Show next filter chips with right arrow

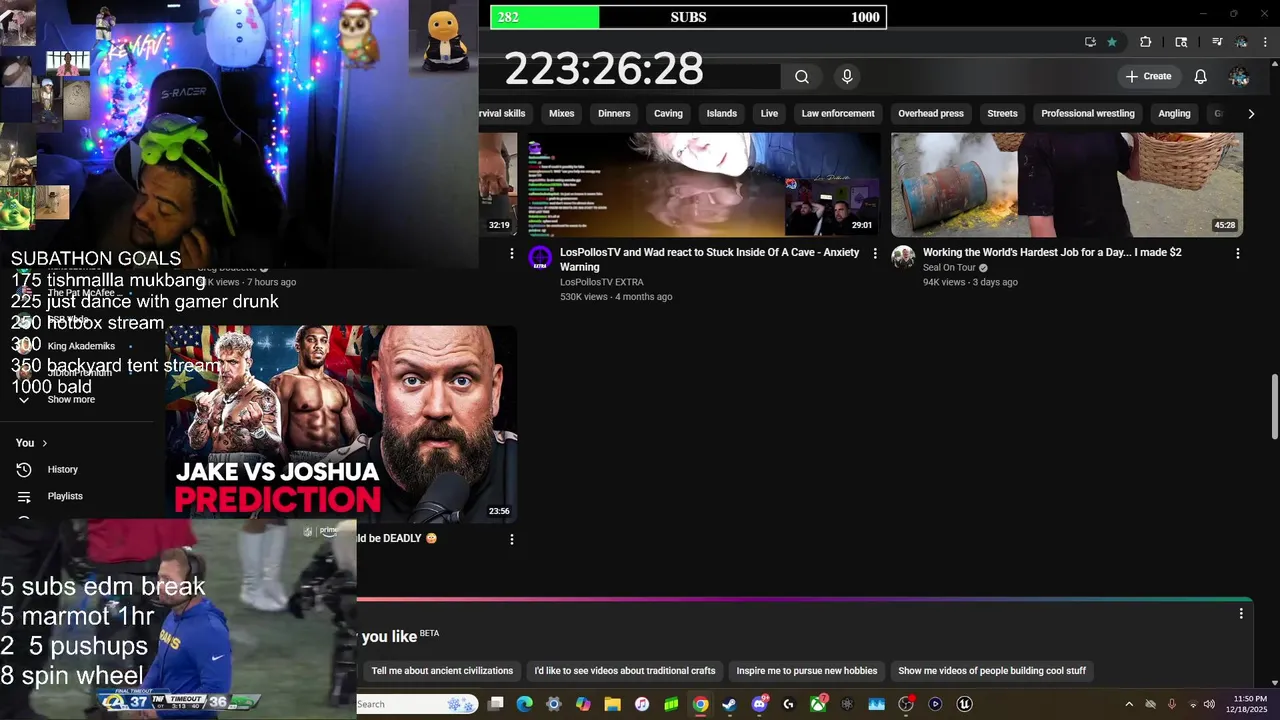(1250, 114)
